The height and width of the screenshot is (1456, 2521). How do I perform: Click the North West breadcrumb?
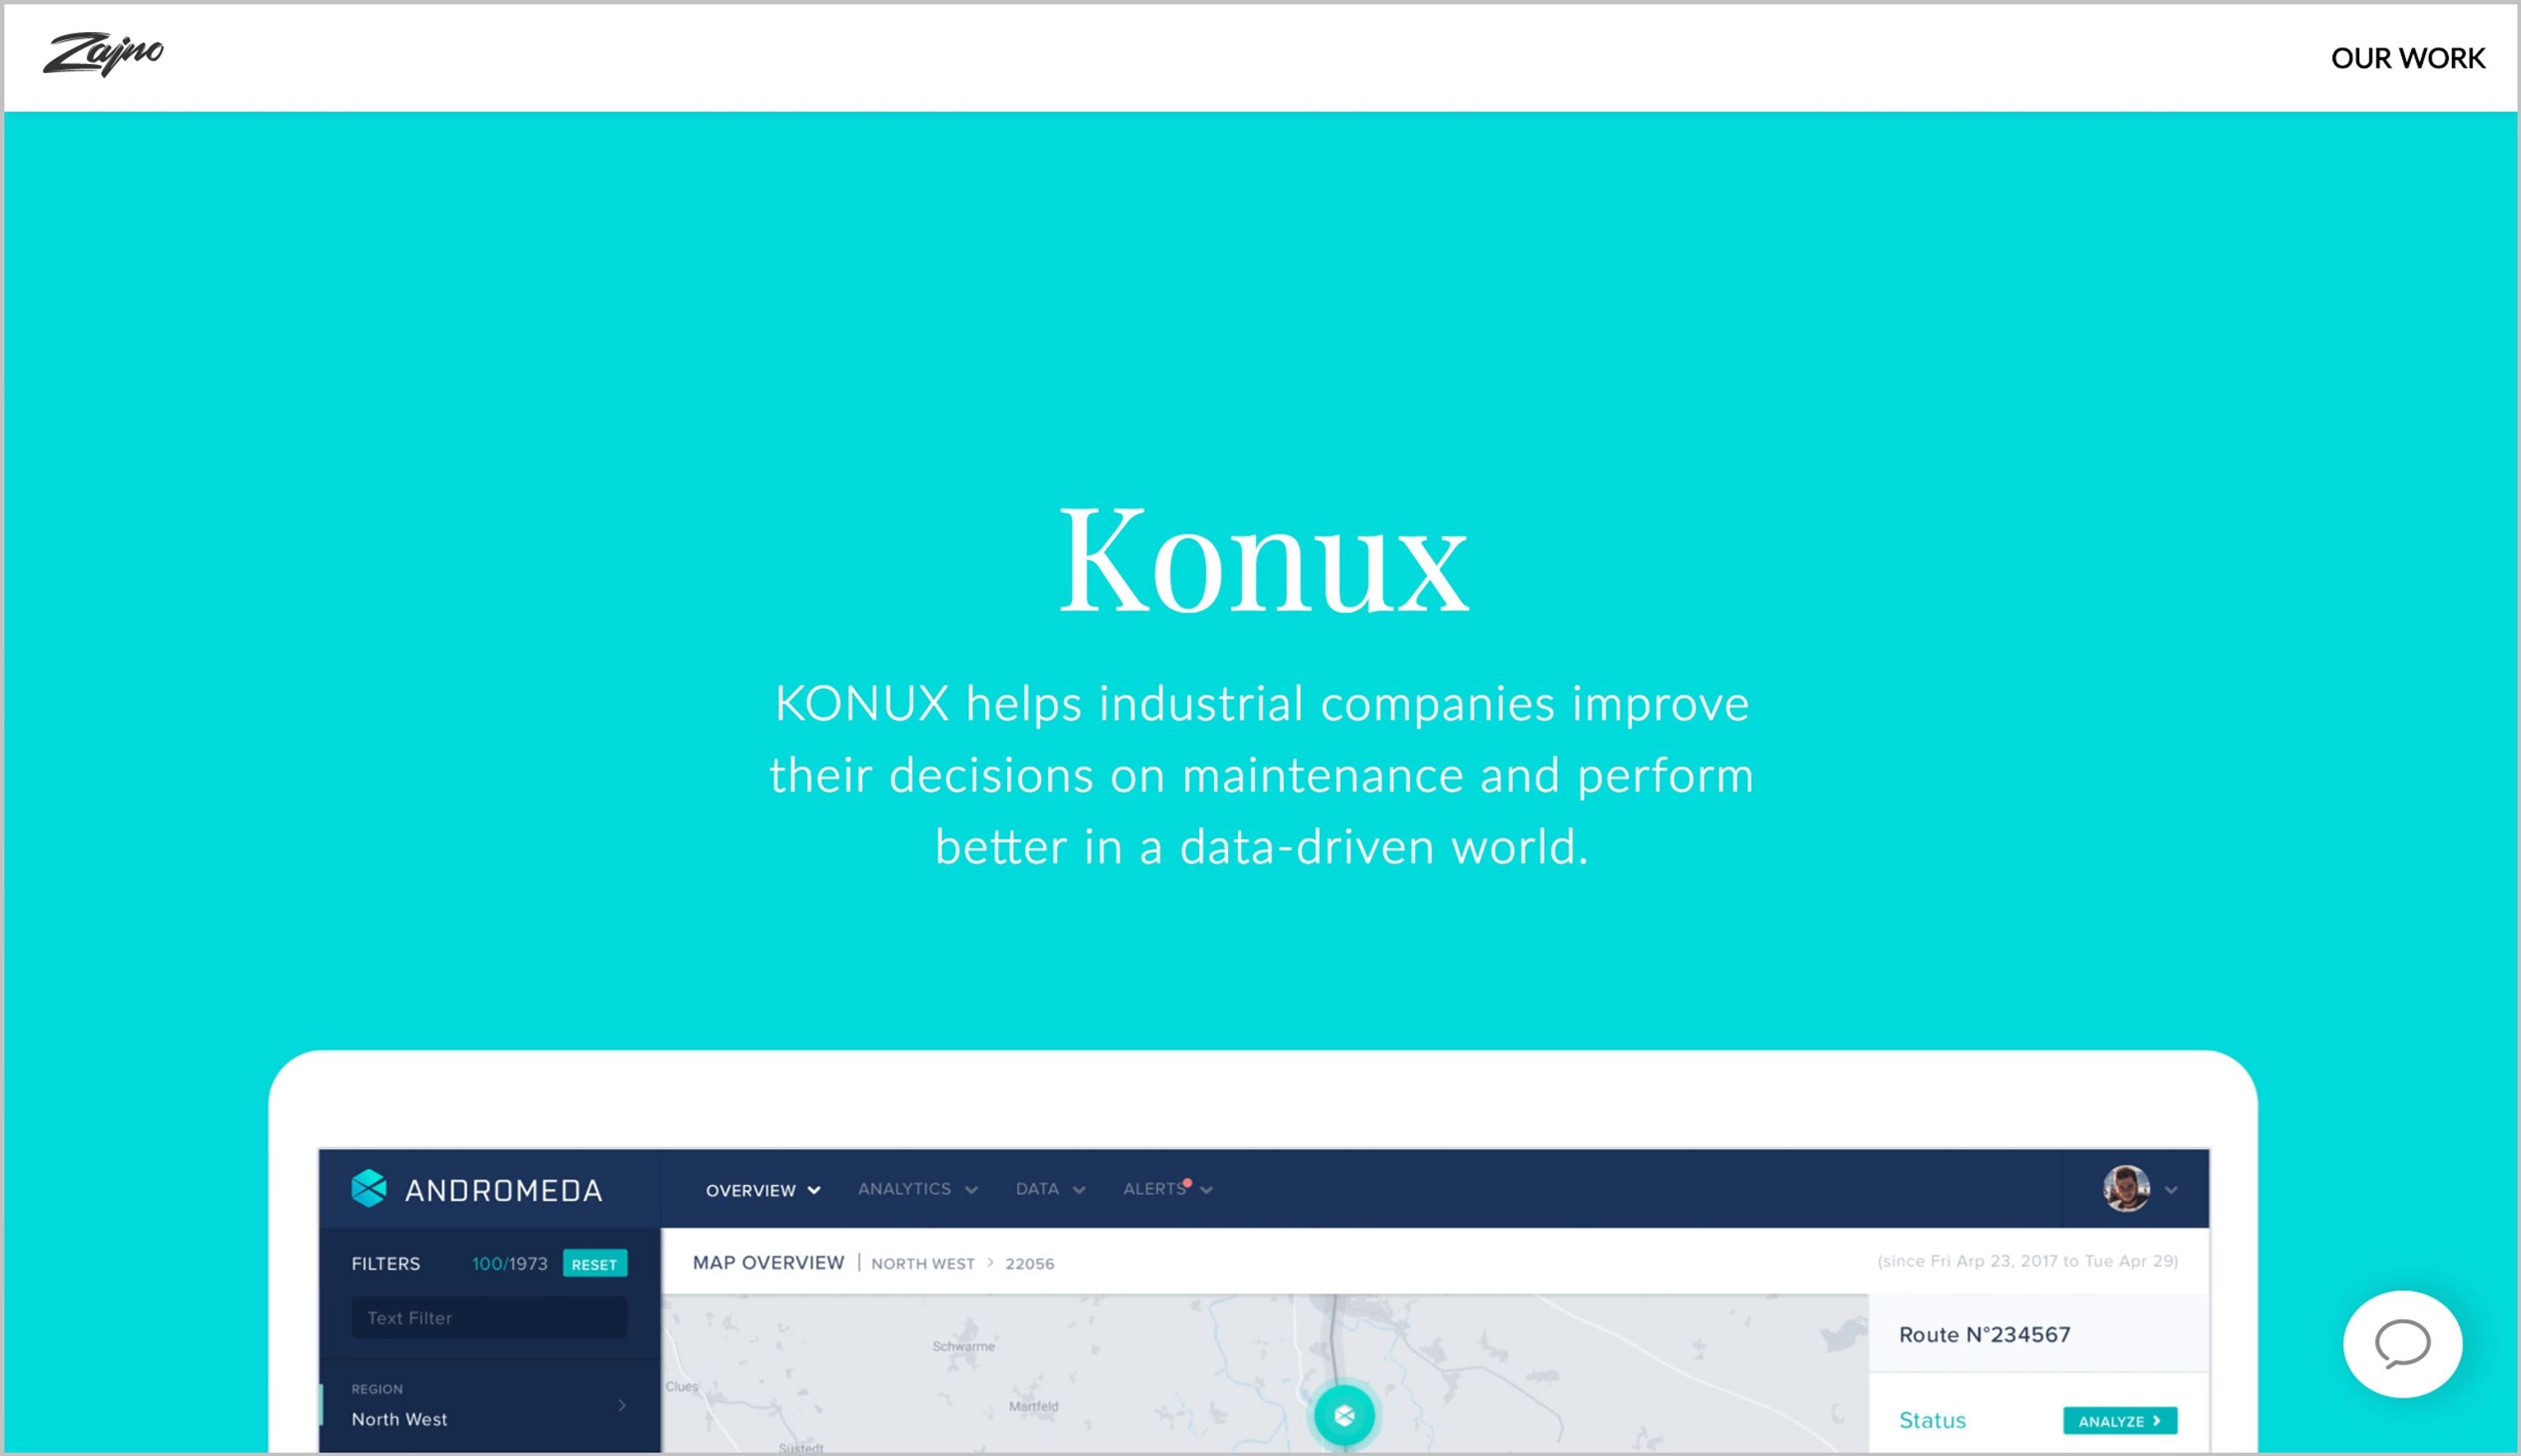[x=922, y=1264]
